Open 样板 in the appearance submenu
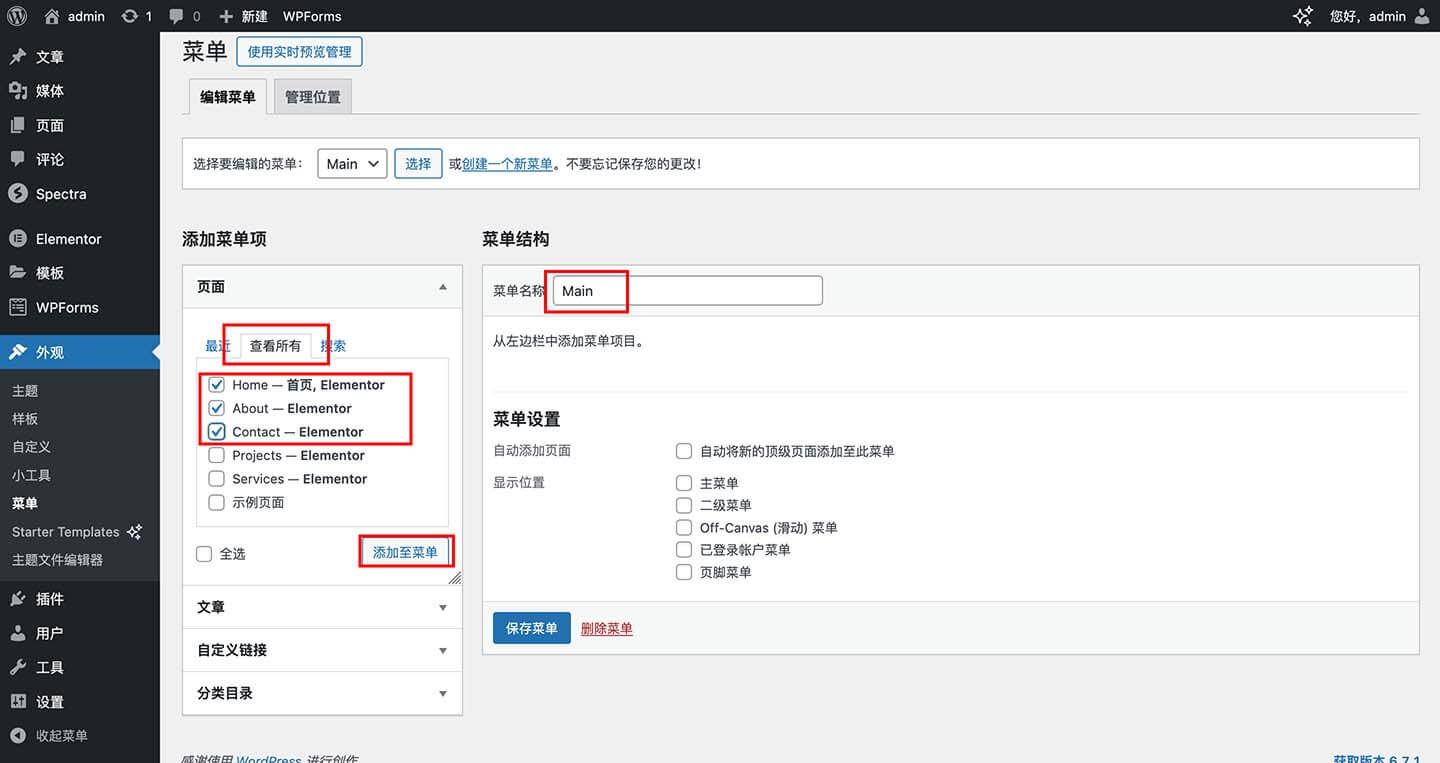Screen dimensions: 1440x763 [25, 419]
